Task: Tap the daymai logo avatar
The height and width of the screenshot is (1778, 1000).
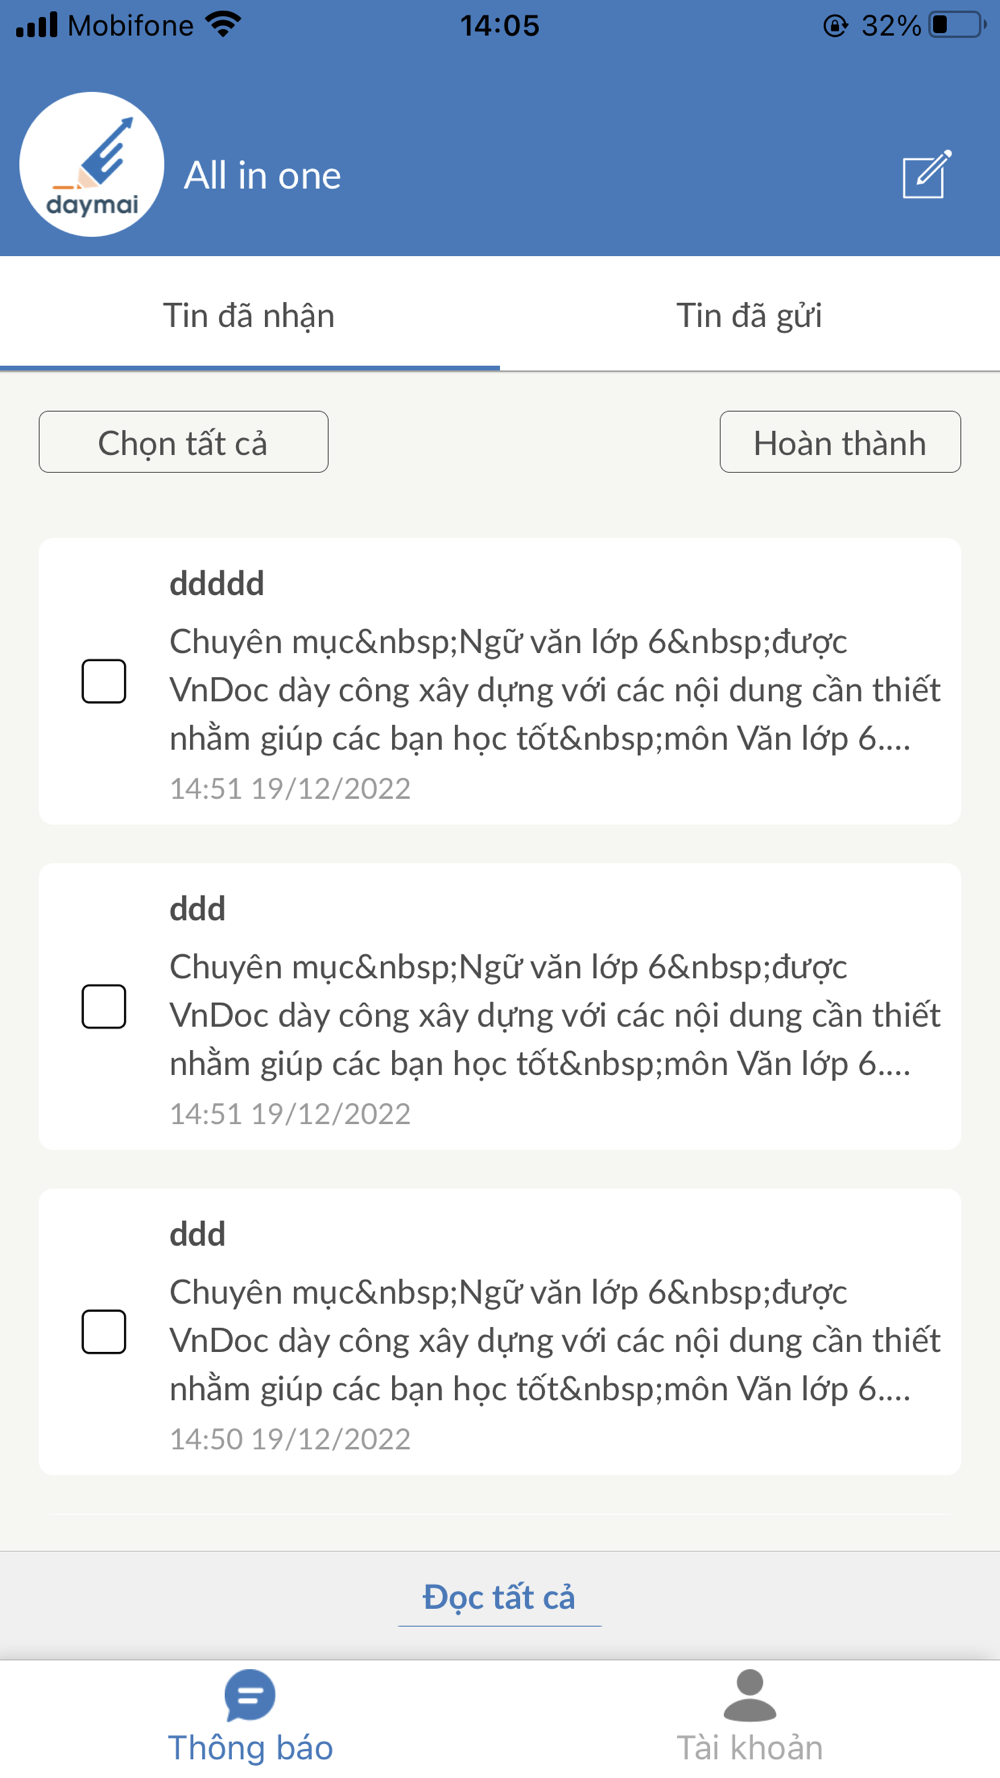Action: 92,165
